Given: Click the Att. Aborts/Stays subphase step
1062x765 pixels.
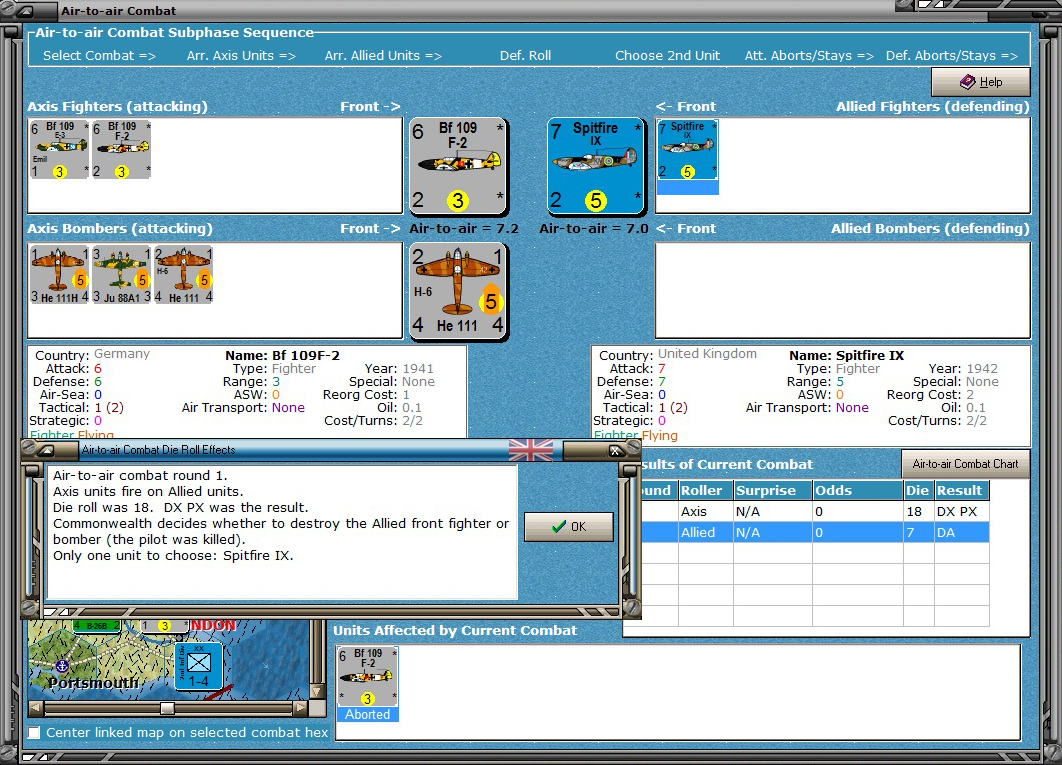Looking at the screenshot, I should pyautogui.click(x=809, y=56).
